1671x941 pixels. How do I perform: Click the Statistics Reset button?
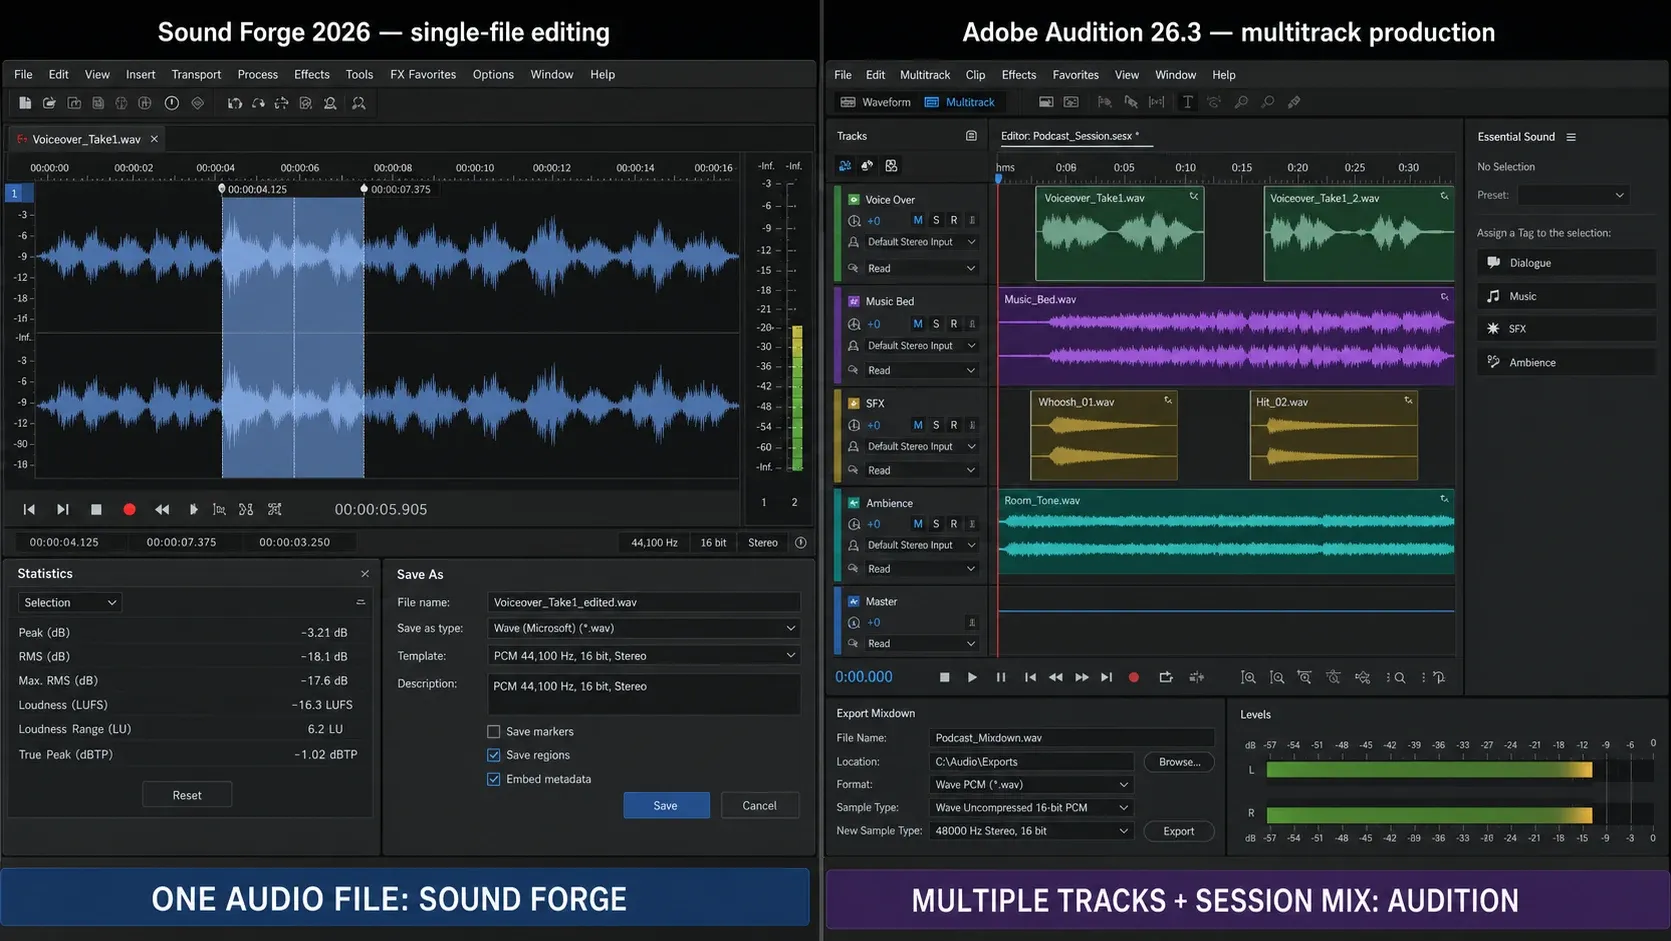(187, 795)
